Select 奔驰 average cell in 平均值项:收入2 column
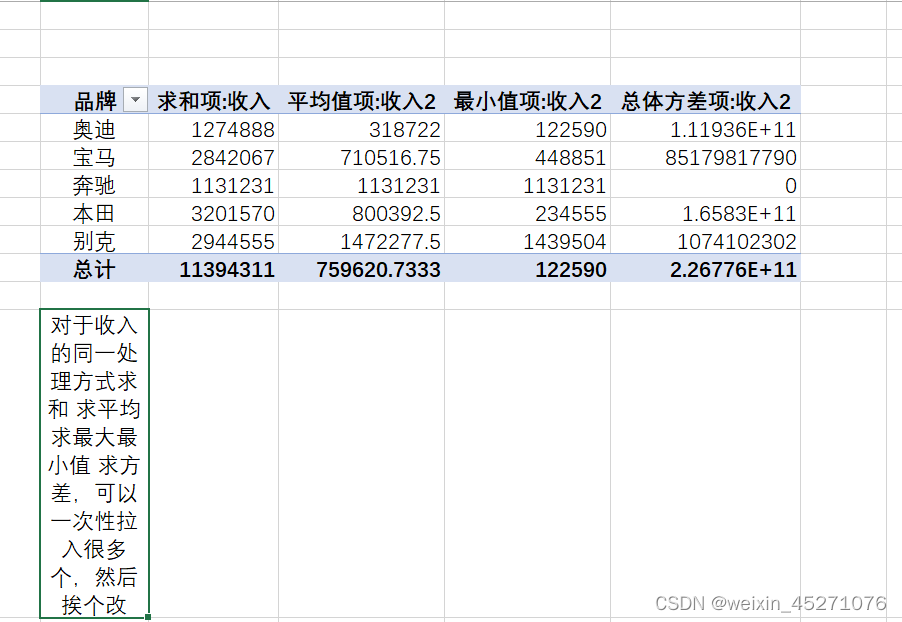 point(361,185)
